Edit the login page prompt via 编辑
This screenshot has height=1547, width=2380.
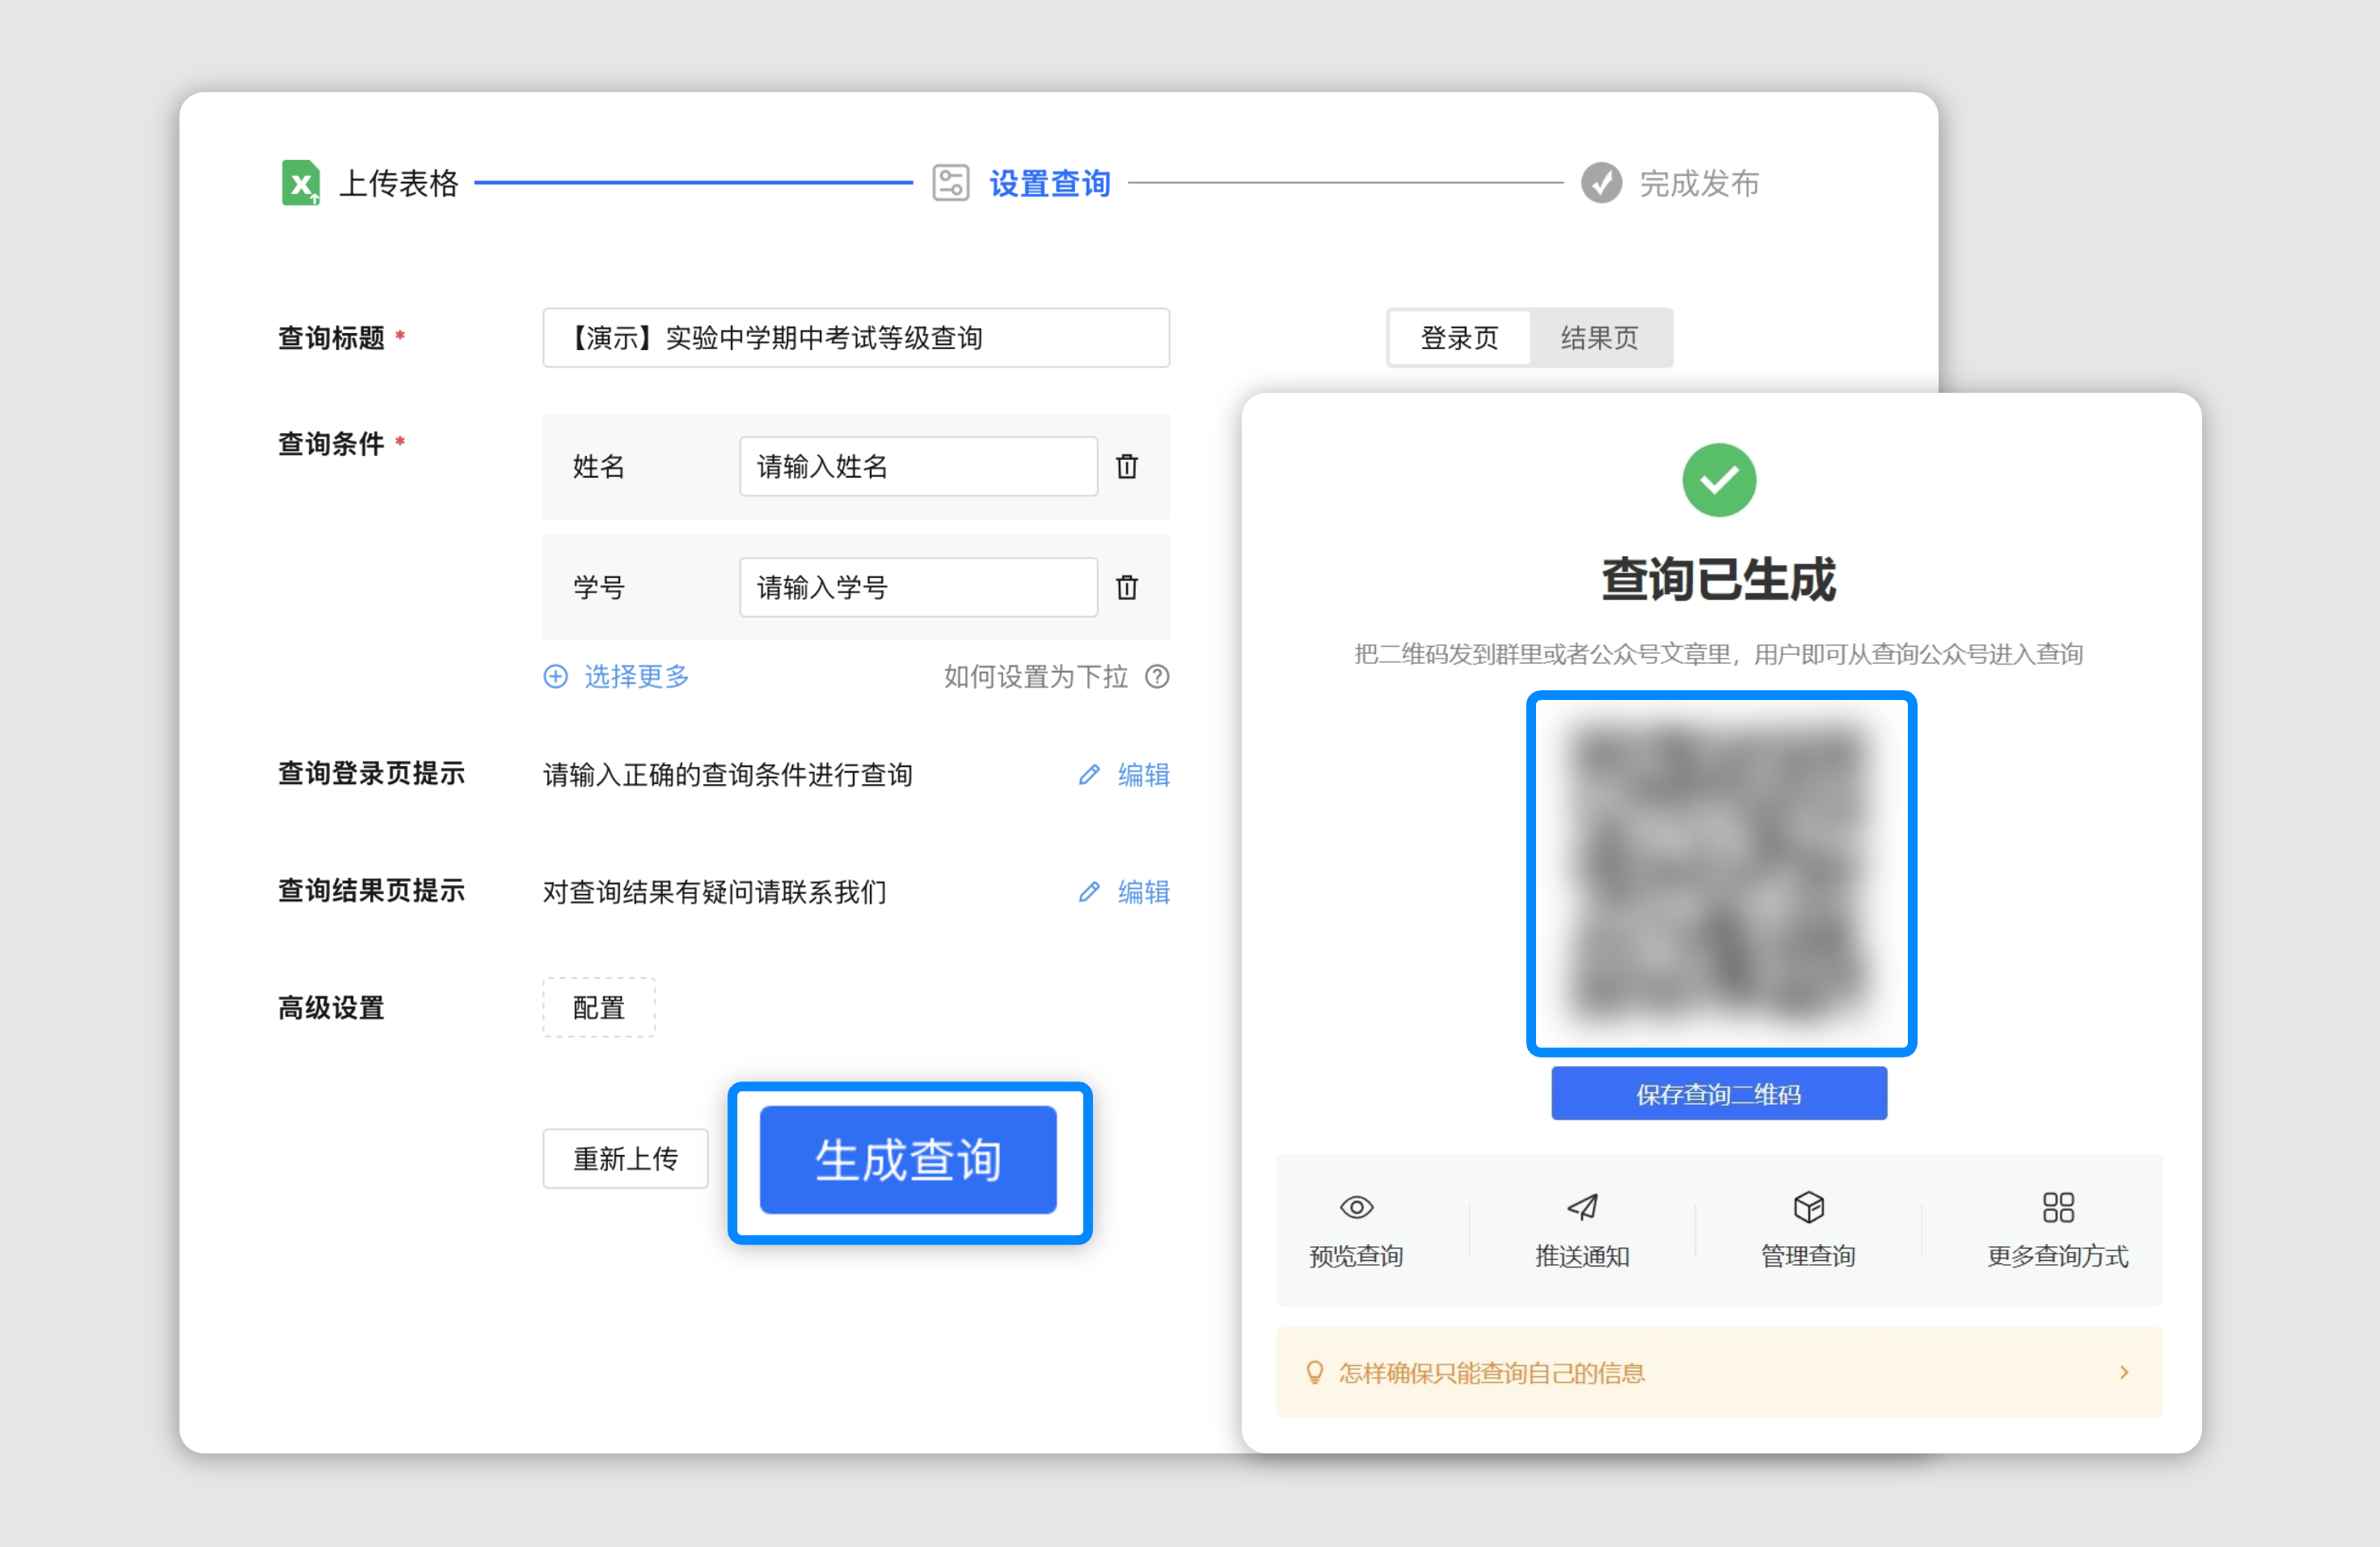point(1143,775)
